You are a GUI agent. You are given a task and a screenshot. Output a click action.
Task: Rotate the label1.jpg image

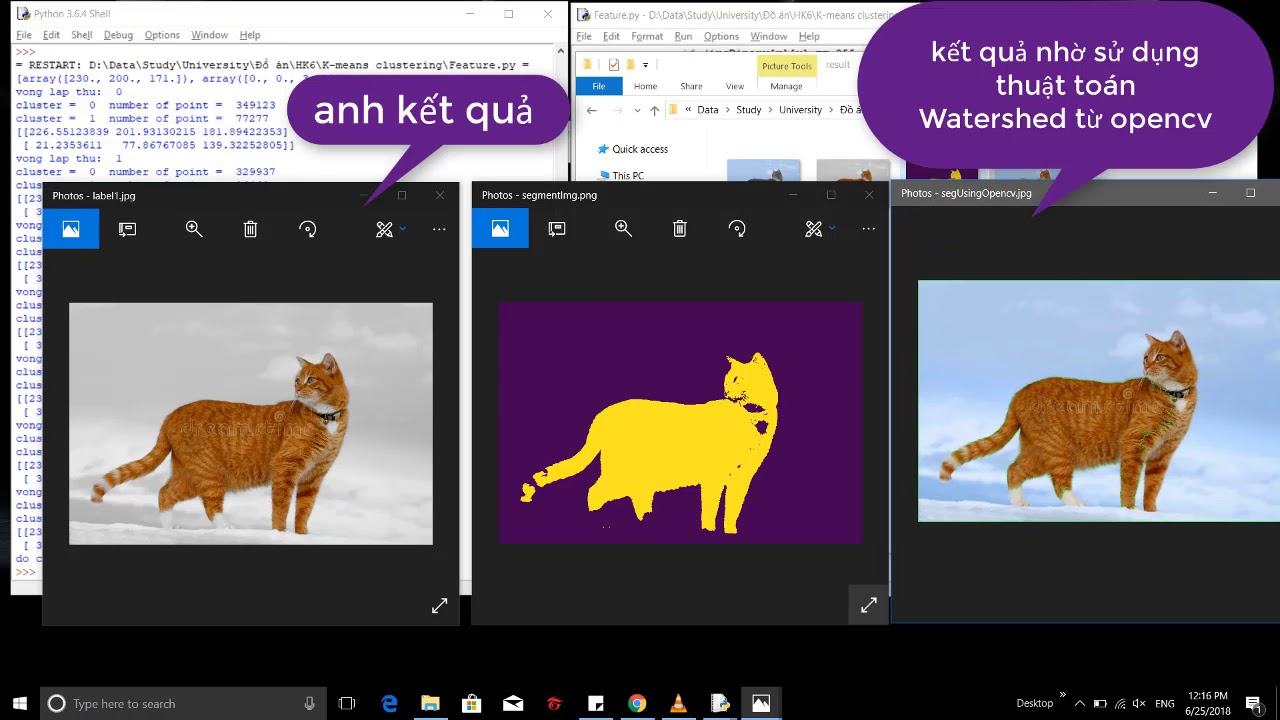[x=307, y=229]
